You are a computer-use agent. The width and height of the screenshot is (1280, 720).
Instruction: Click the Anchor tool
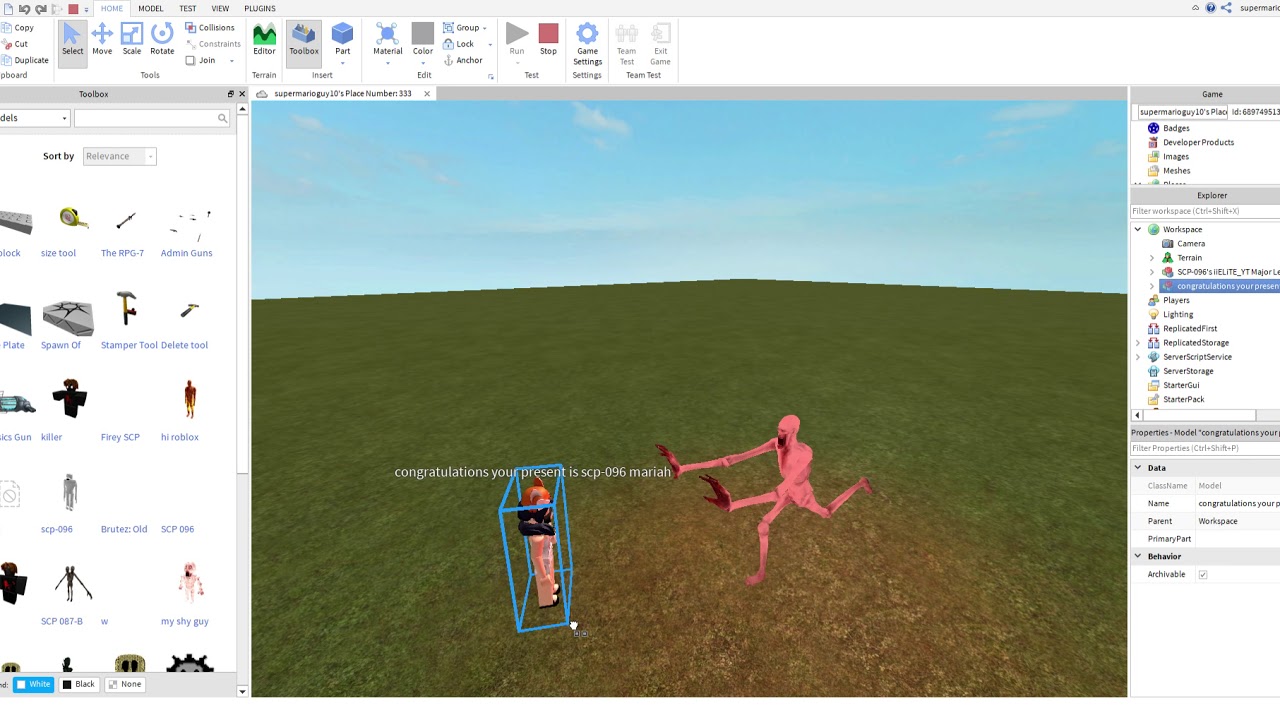point(463,60)
